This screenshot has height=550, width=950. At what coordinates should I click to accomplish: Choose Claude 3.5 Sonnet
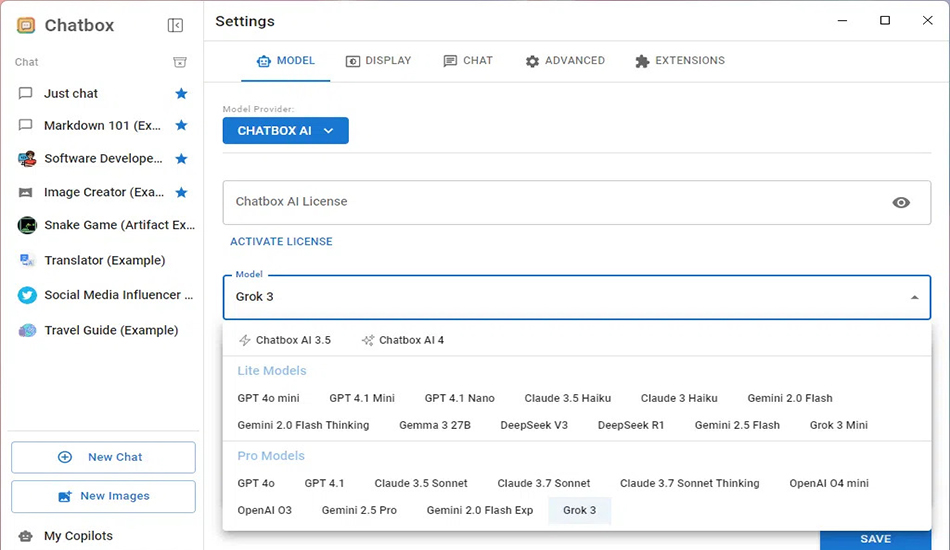tap(421, 483)
